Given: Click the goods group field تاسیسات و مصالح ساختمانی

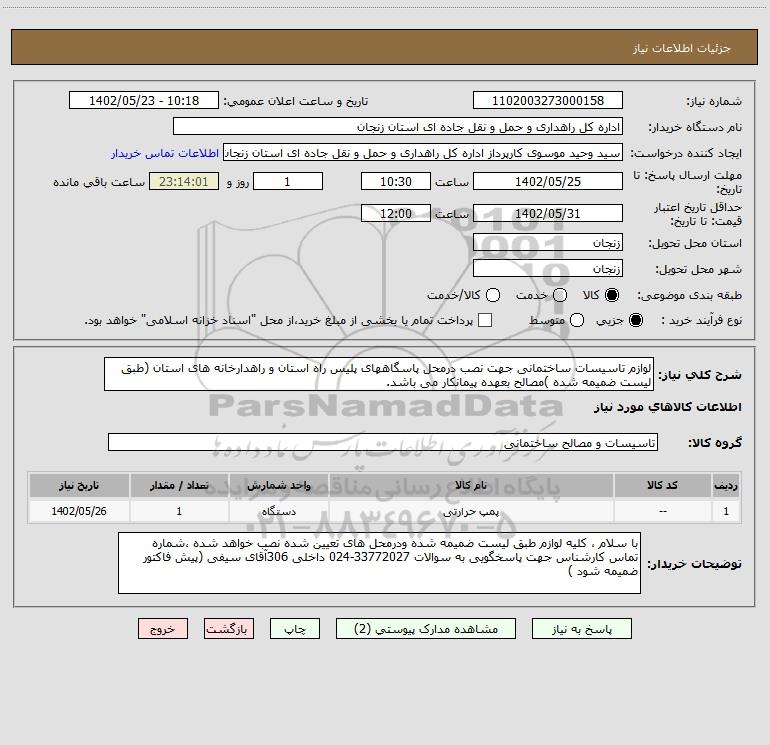Looking at the screenshot, I should [x=383, y=442].
